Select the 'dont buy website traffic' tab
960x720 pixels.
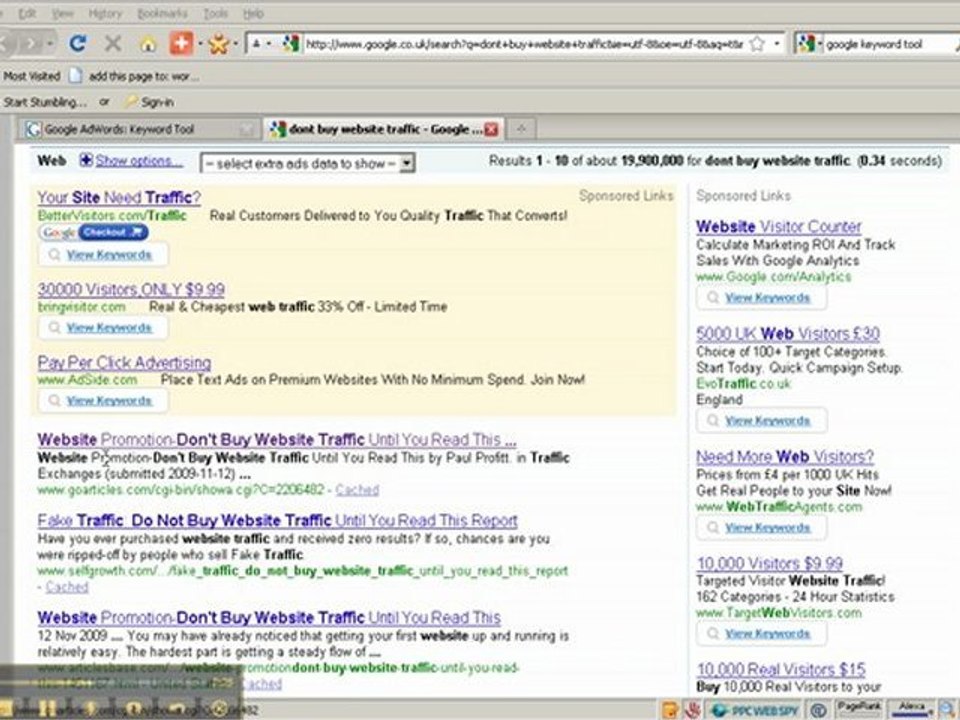[383, 129]
